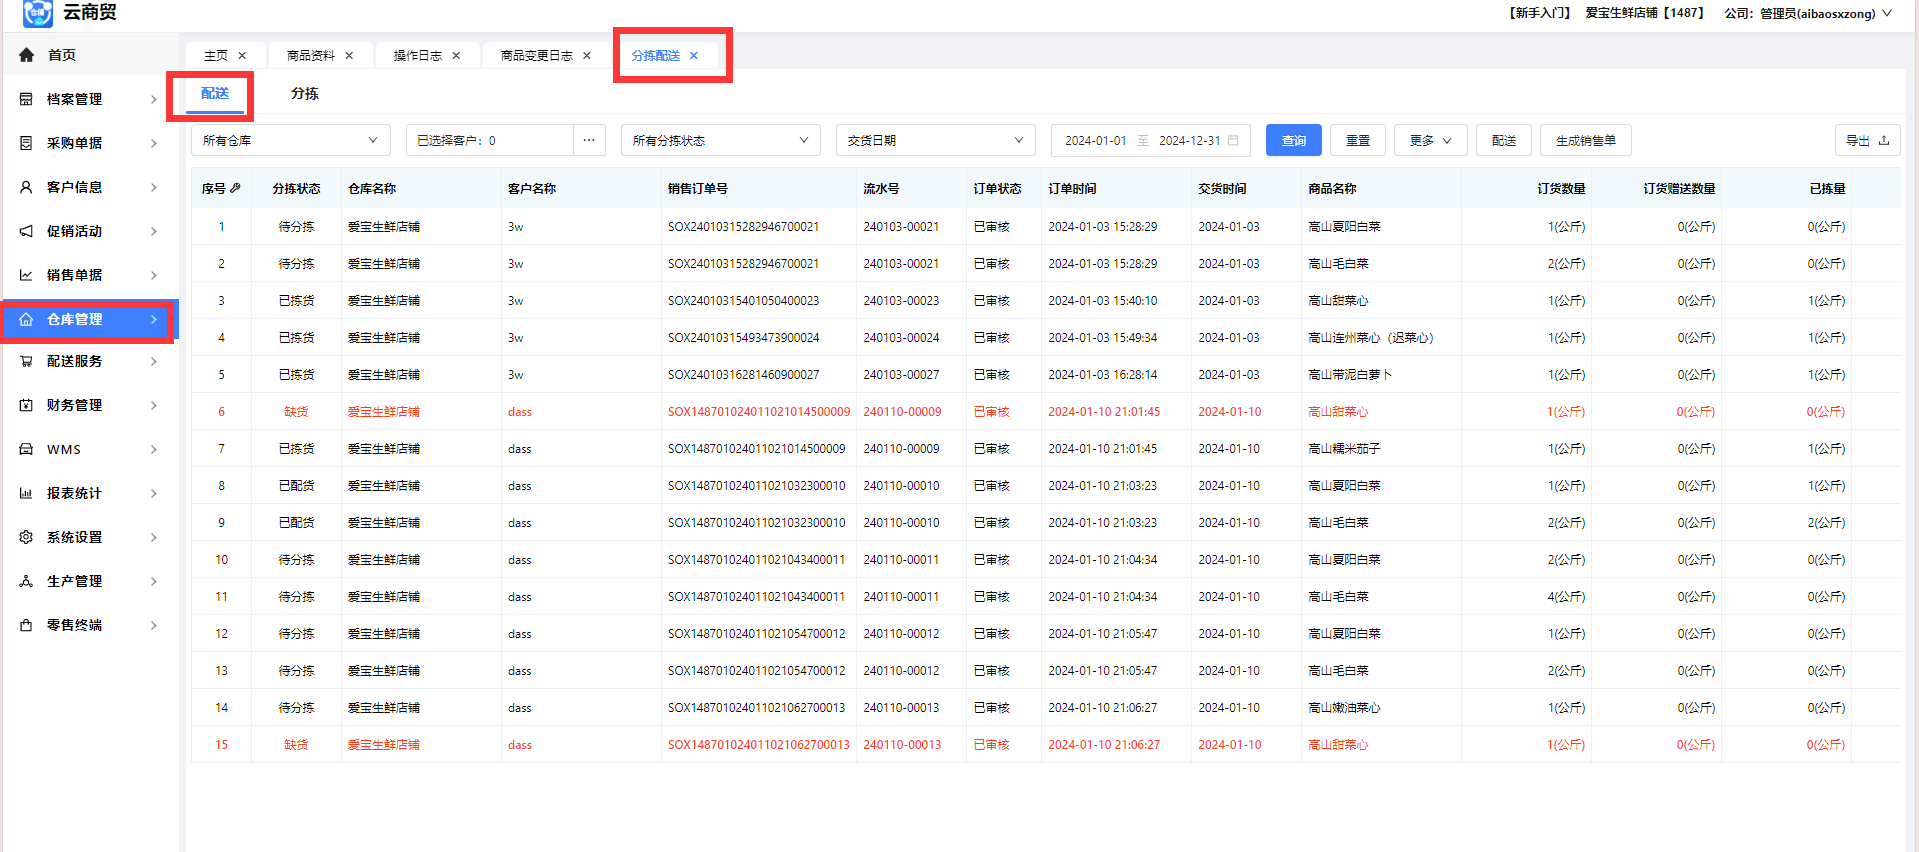
Task: Click the start date field 2024-01-01
Action: (1095, 141)
